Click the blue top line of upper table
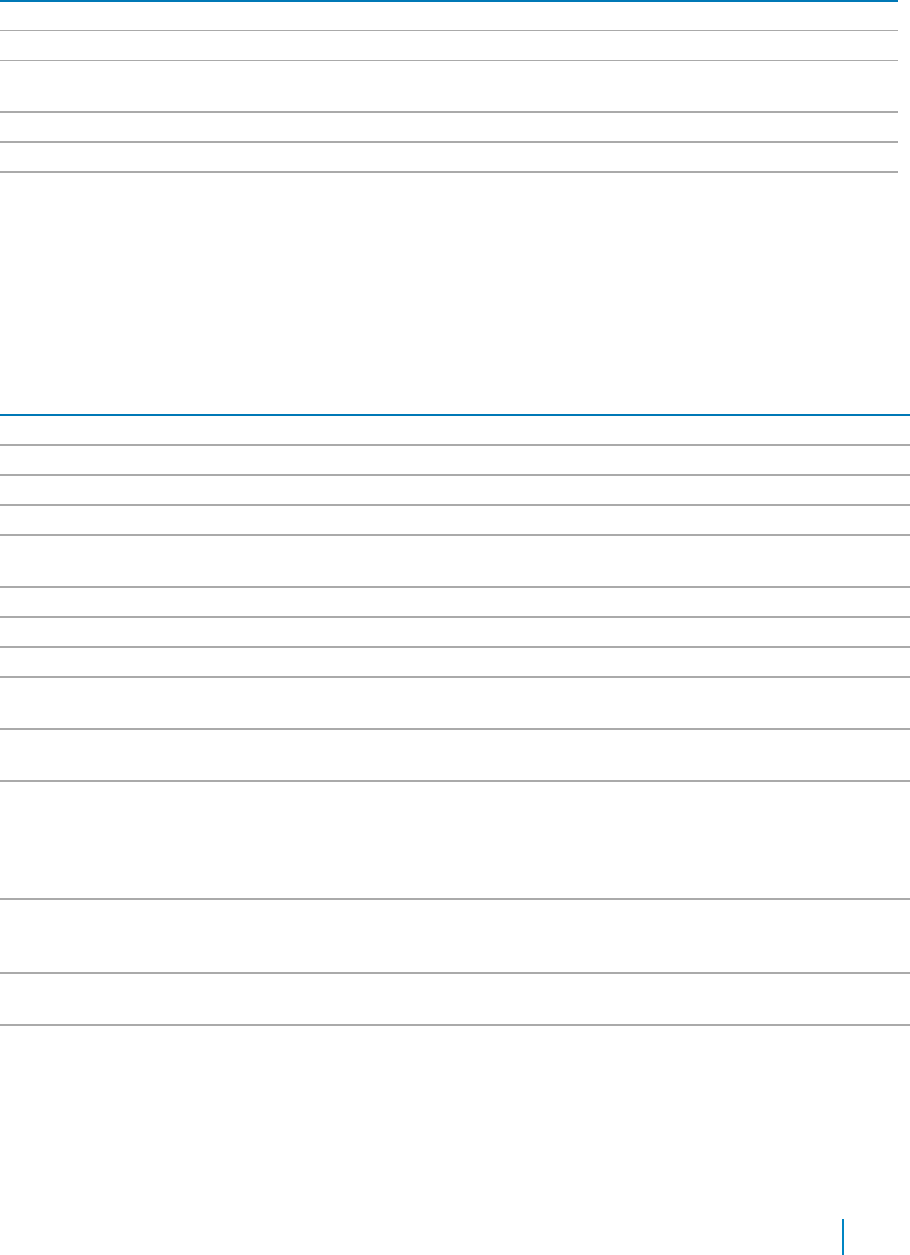This screenshot has height=1255, width=910. tap(448, 2)
